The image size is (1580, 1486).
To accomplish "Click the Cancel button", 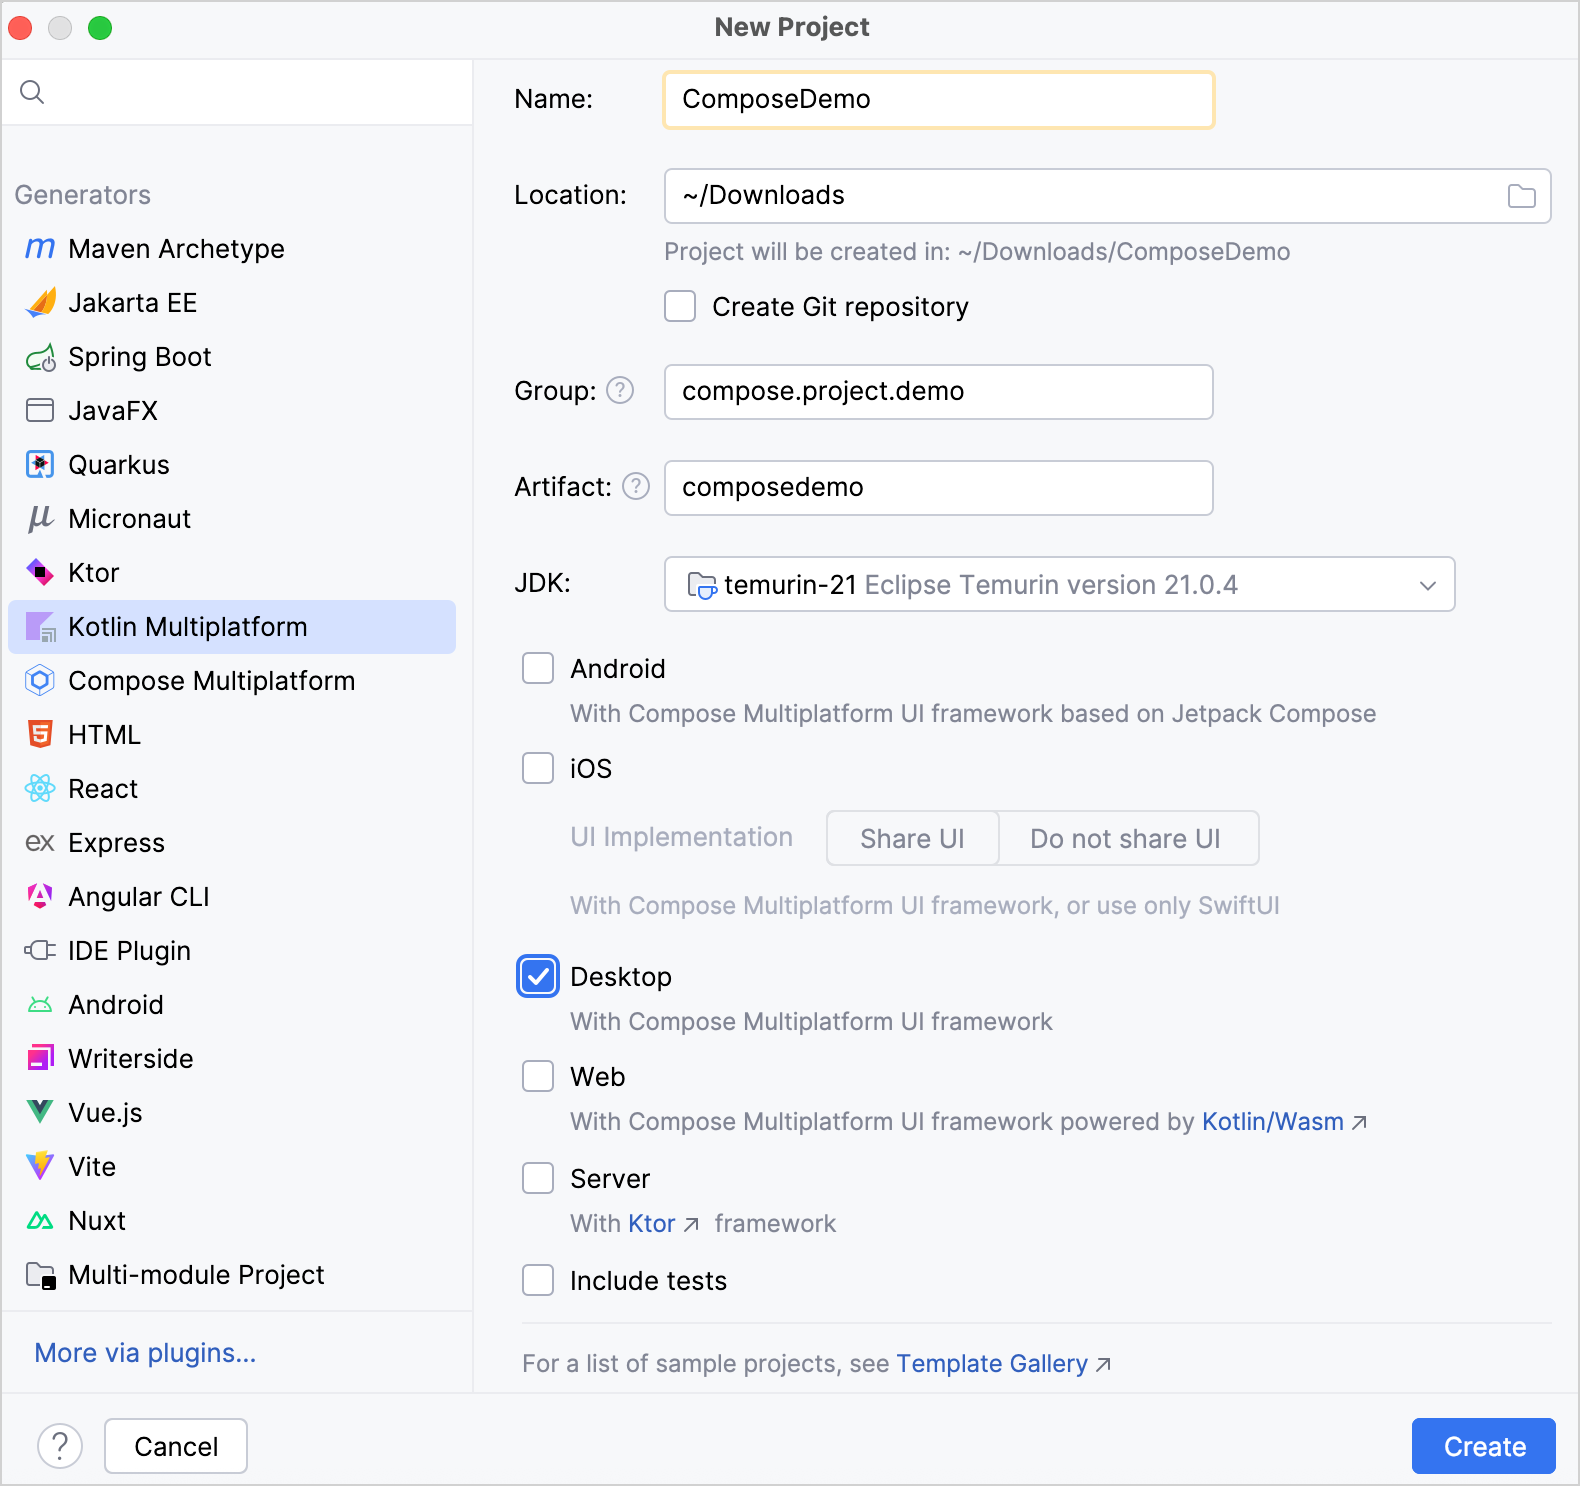I will [176, 1446].
